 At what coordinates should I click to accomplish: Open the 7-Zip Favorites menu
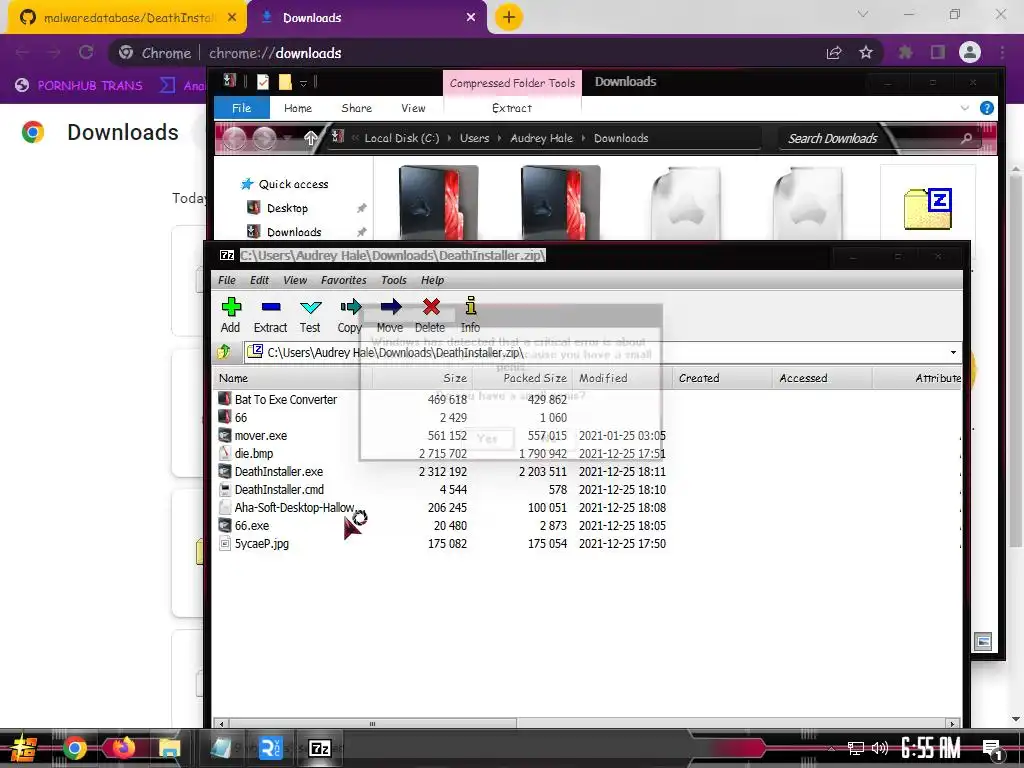pyautogui.click(x=344, y=280)
